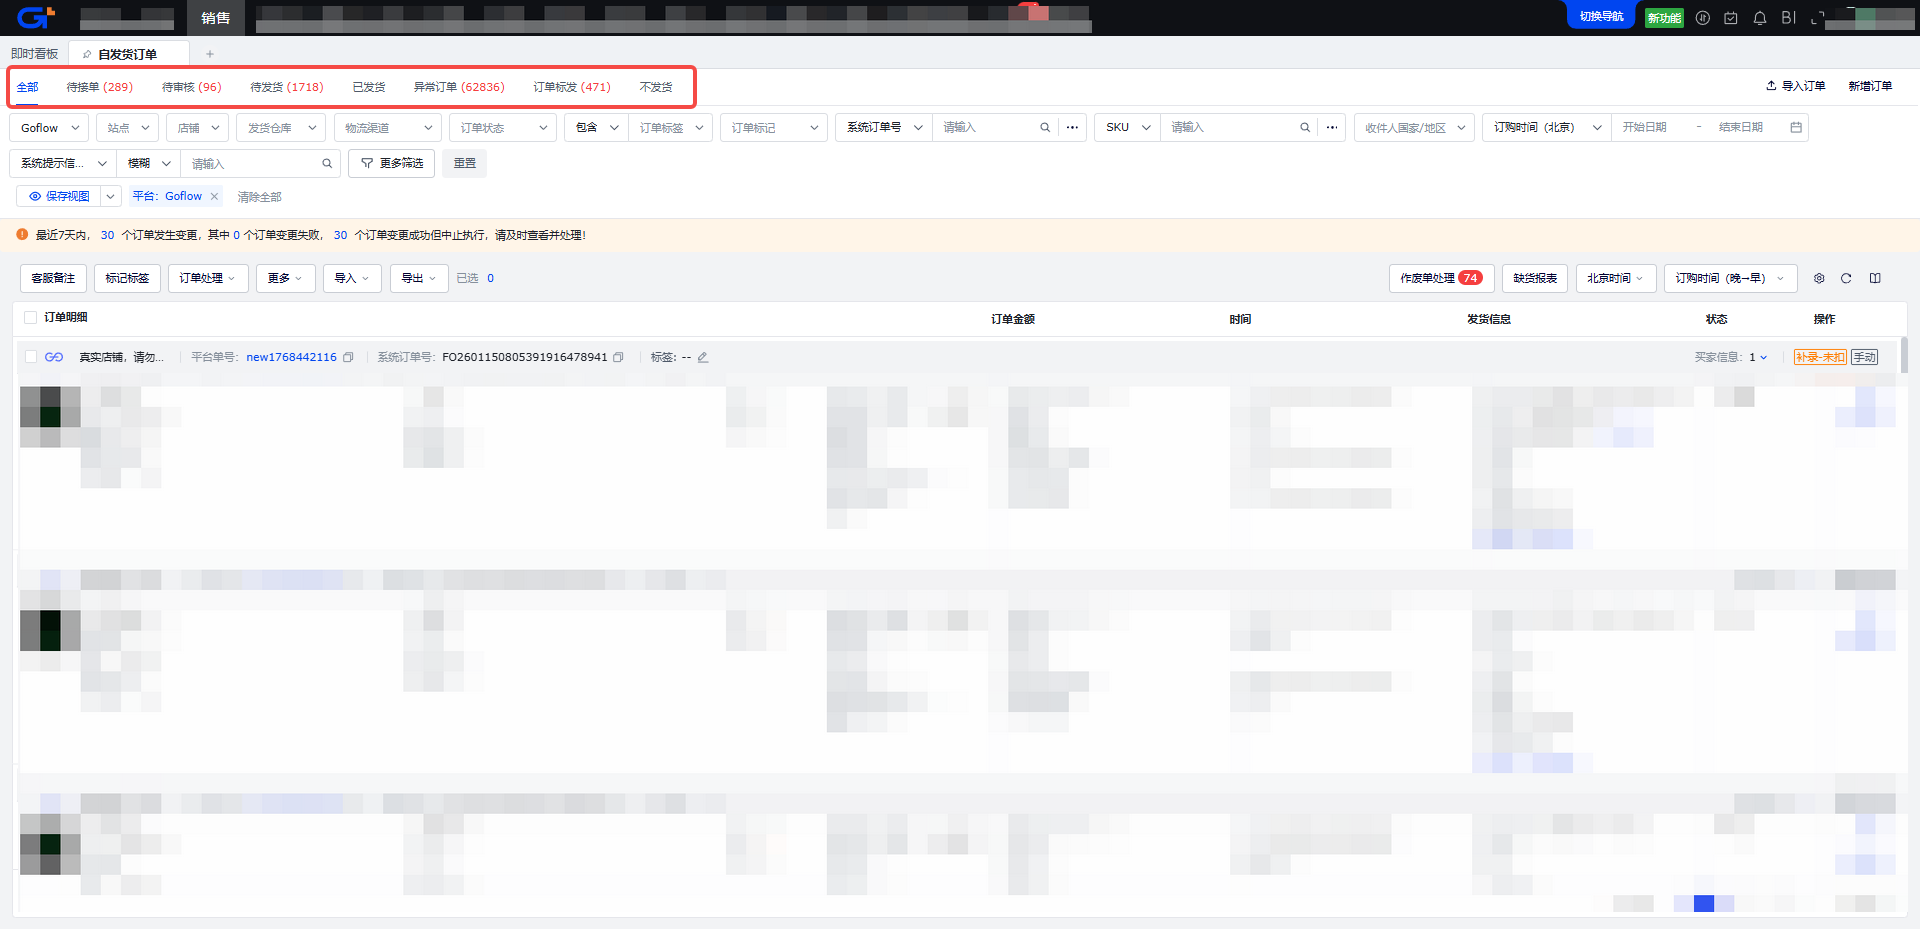
Task: Open platform order link new1768442116
Action: (x=291, y=357)
